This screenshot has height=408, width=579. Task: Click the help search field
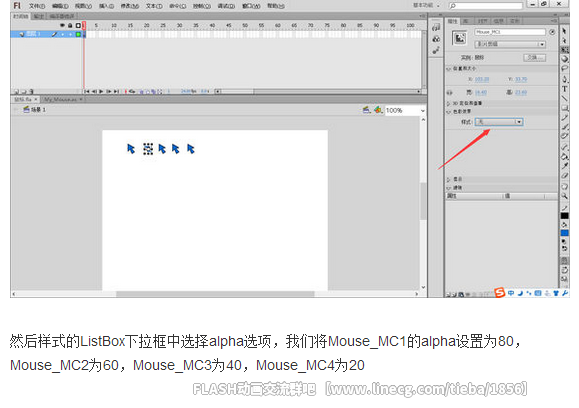pos(486,5)
